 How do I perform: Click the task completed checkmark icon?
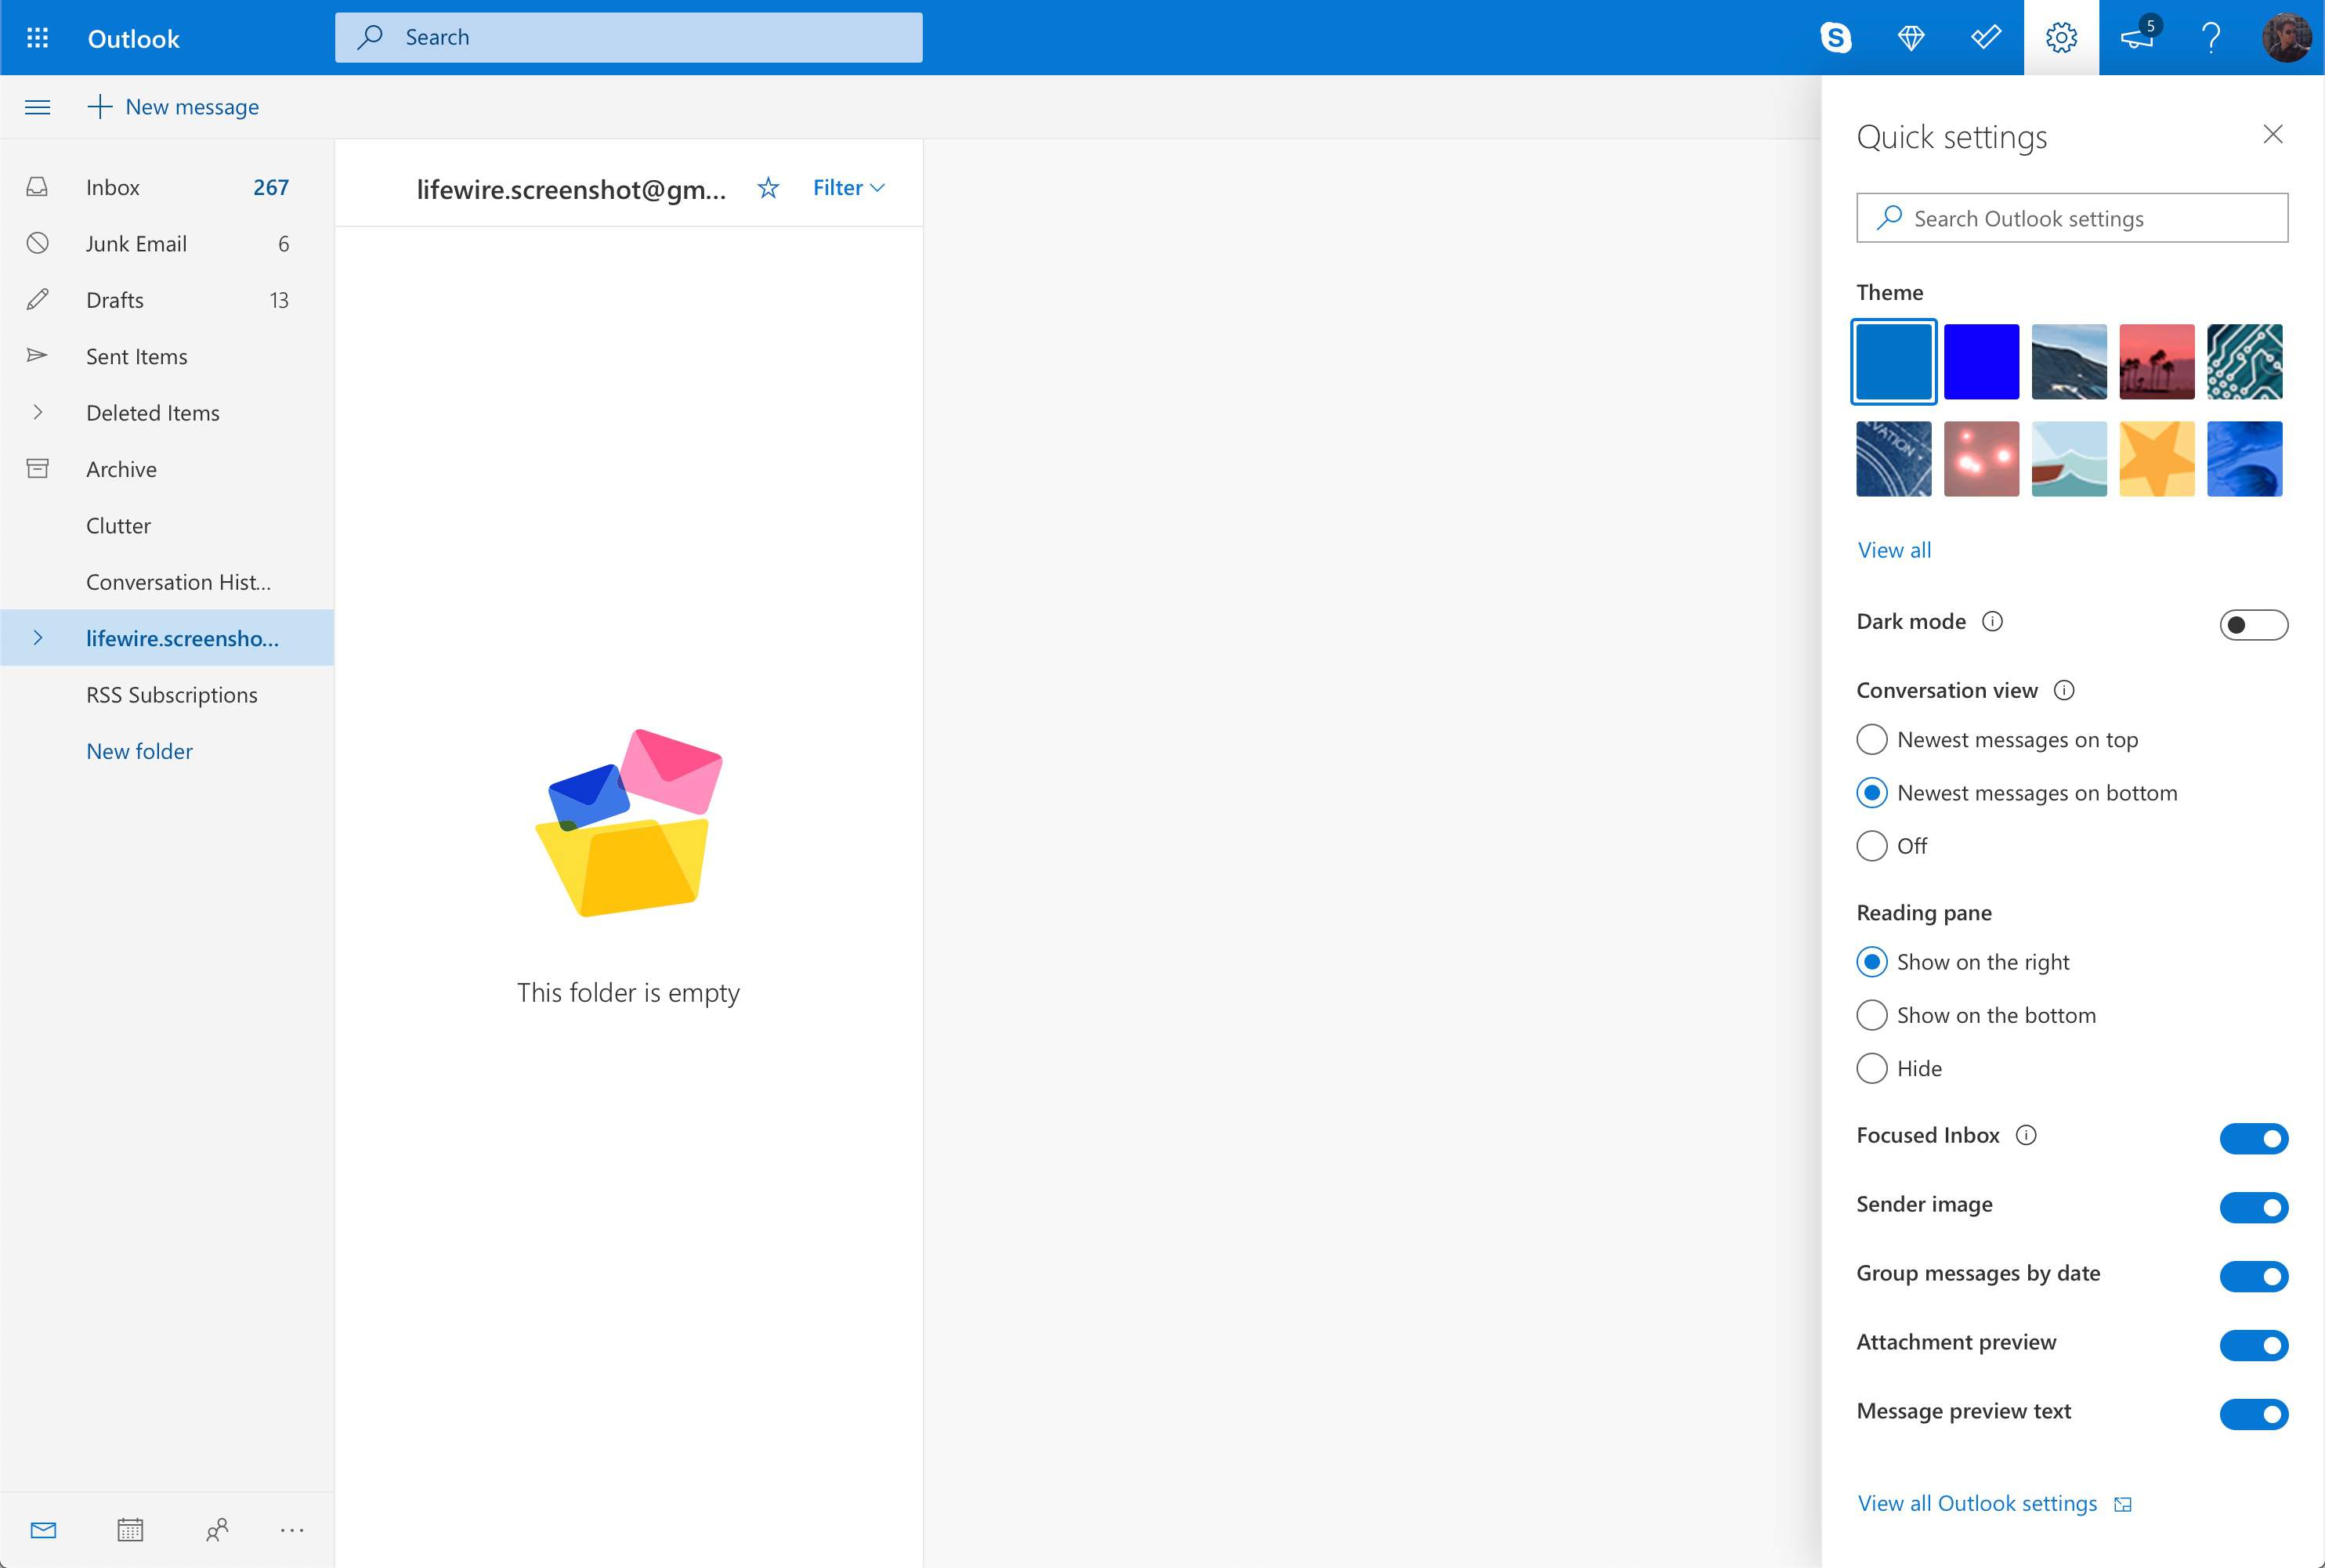pyautogui.click(x=1986, y=35)
